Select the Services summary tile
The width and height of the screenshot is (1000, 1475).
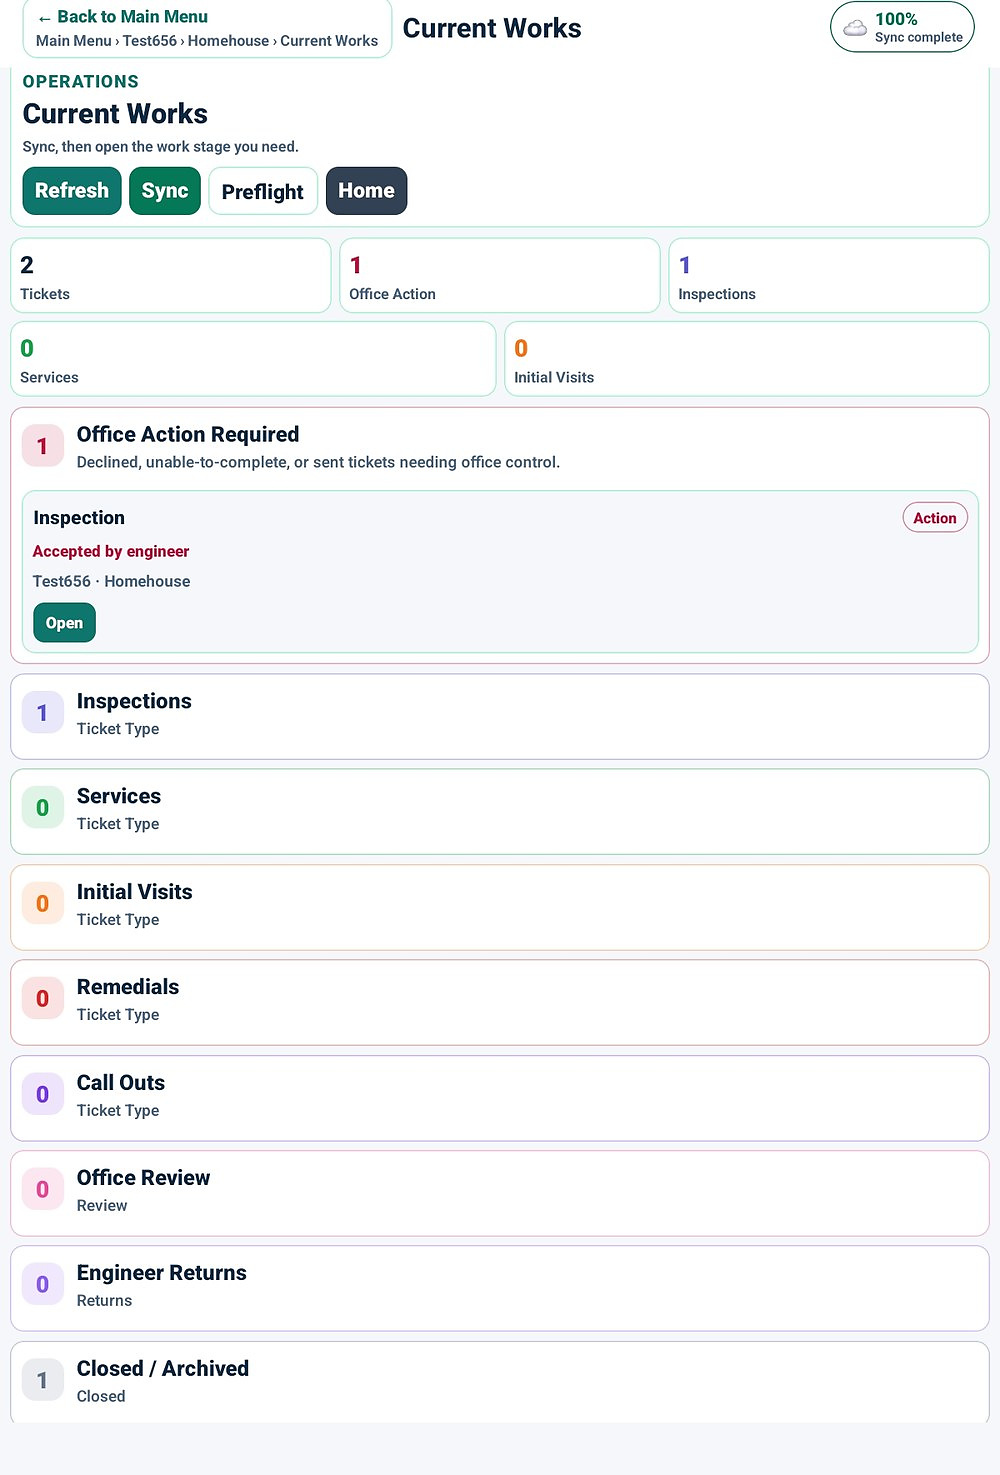[253, 359]
